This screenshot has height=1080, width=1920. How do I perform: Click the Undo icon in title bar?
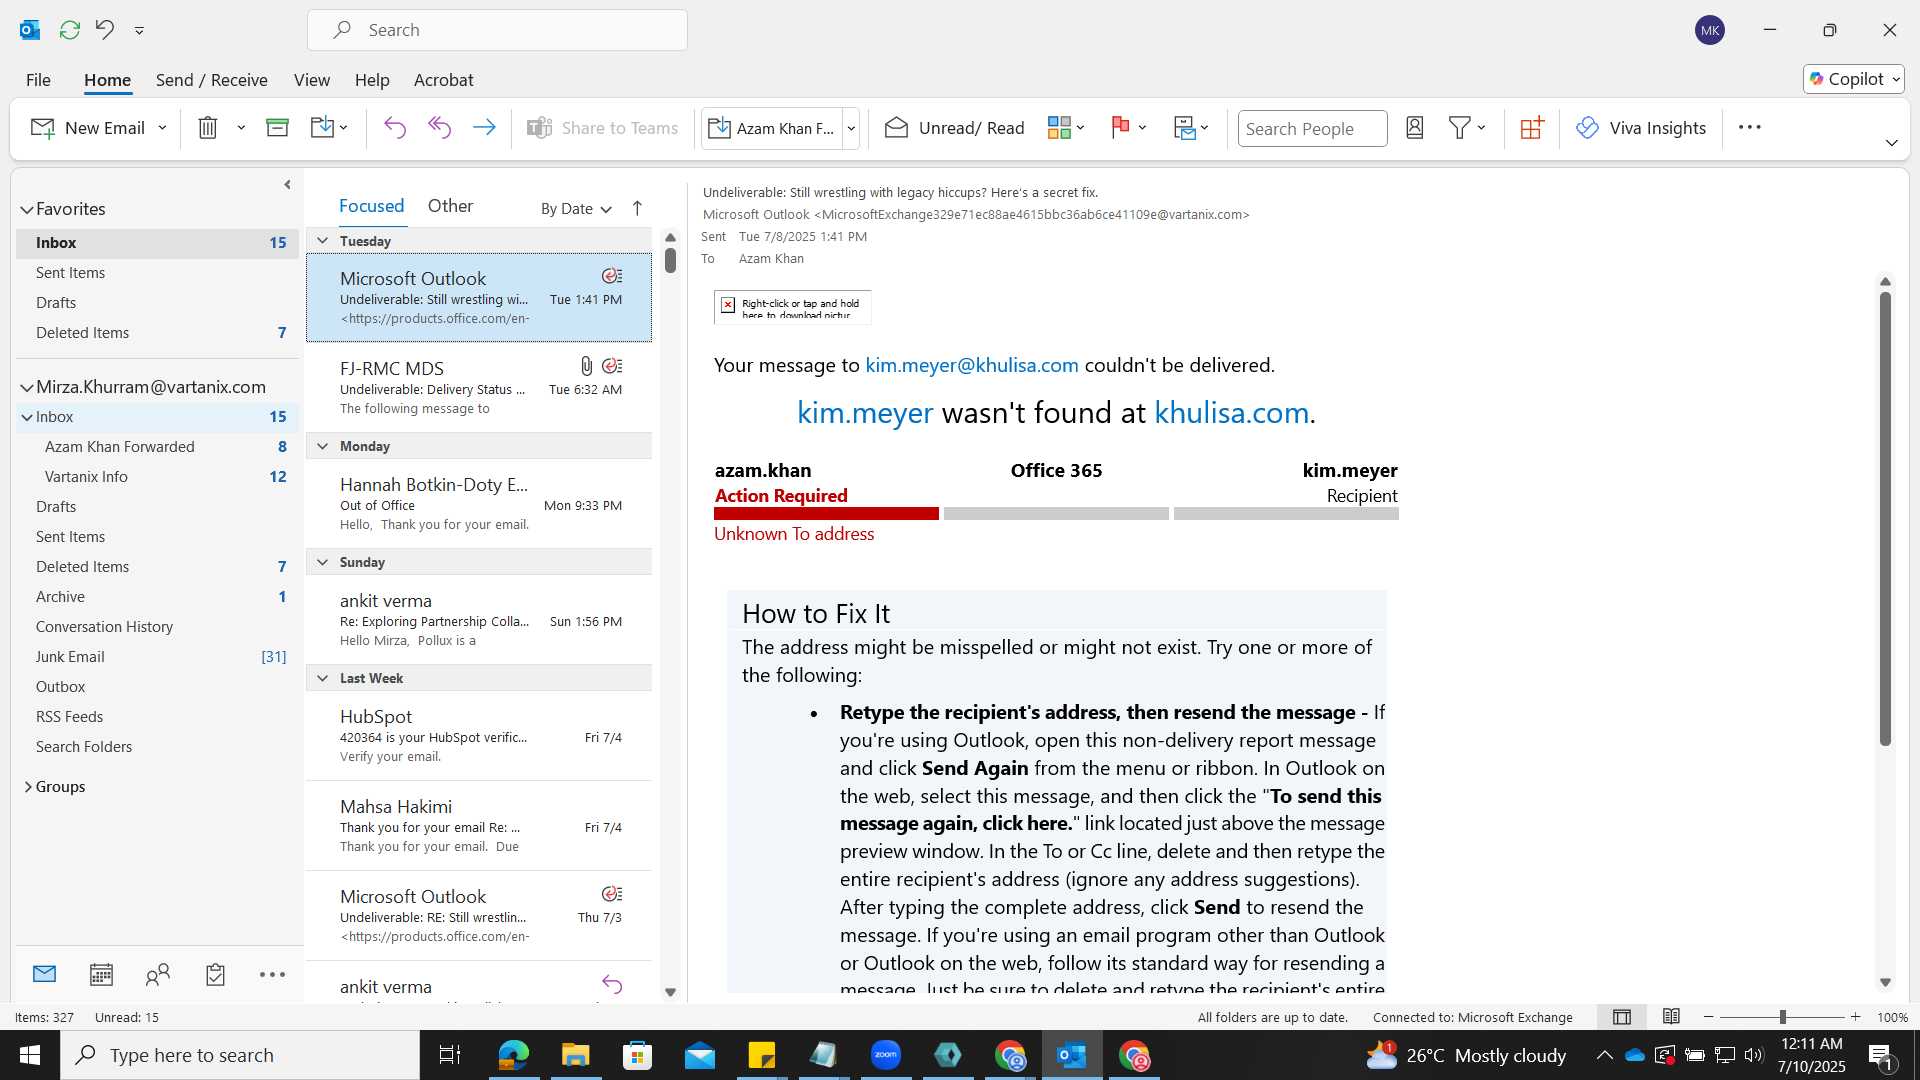(105, 30)
